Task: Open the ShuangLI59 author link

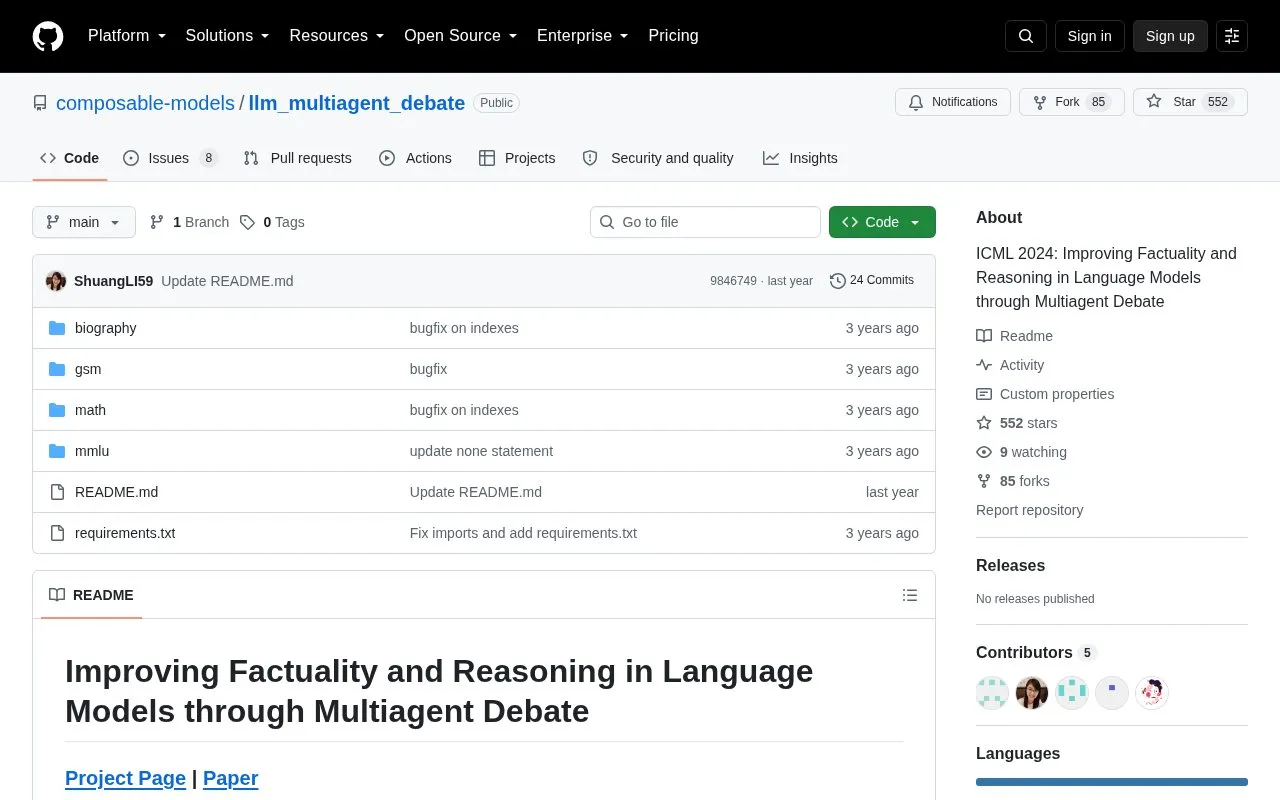Action: point(113,281)
